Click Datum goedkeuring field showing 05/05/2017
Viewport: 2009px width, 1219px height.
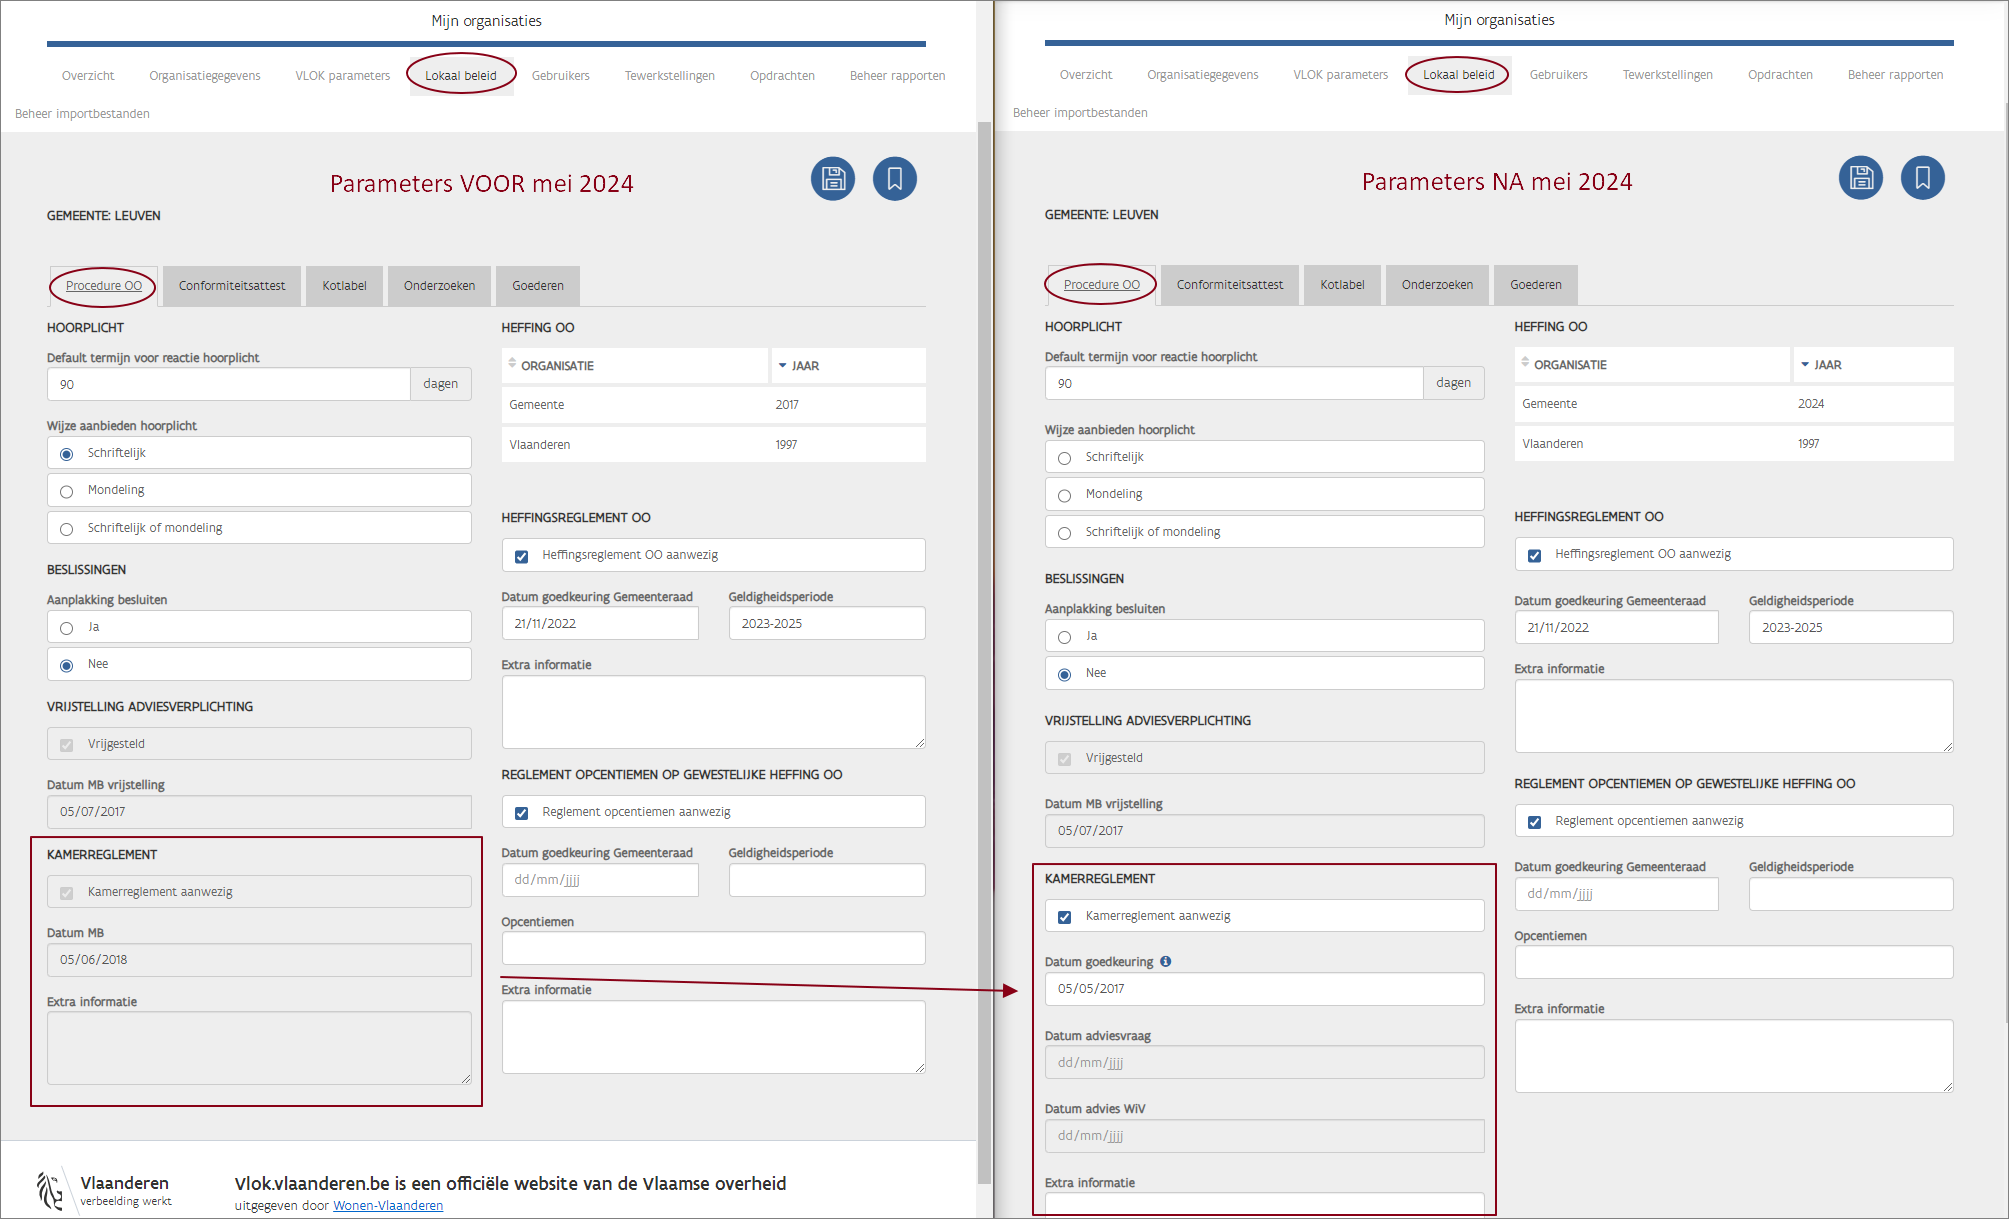click(x=1263, y=989)
